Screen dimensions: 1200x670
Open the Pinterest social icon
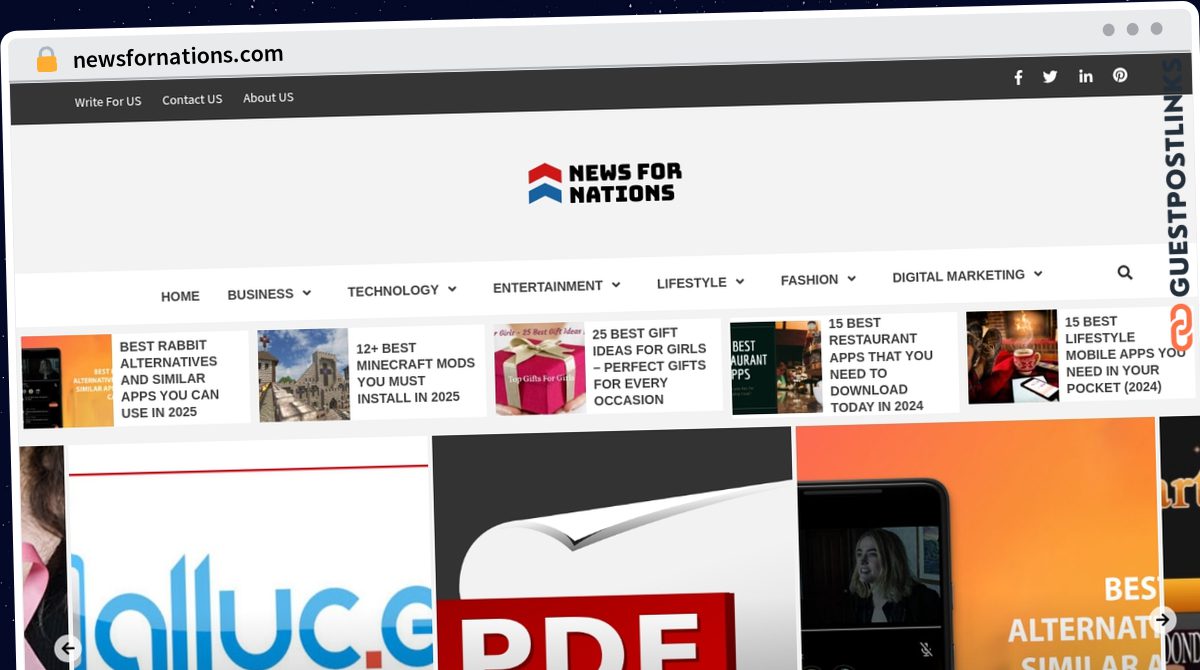click(1120, 75)
